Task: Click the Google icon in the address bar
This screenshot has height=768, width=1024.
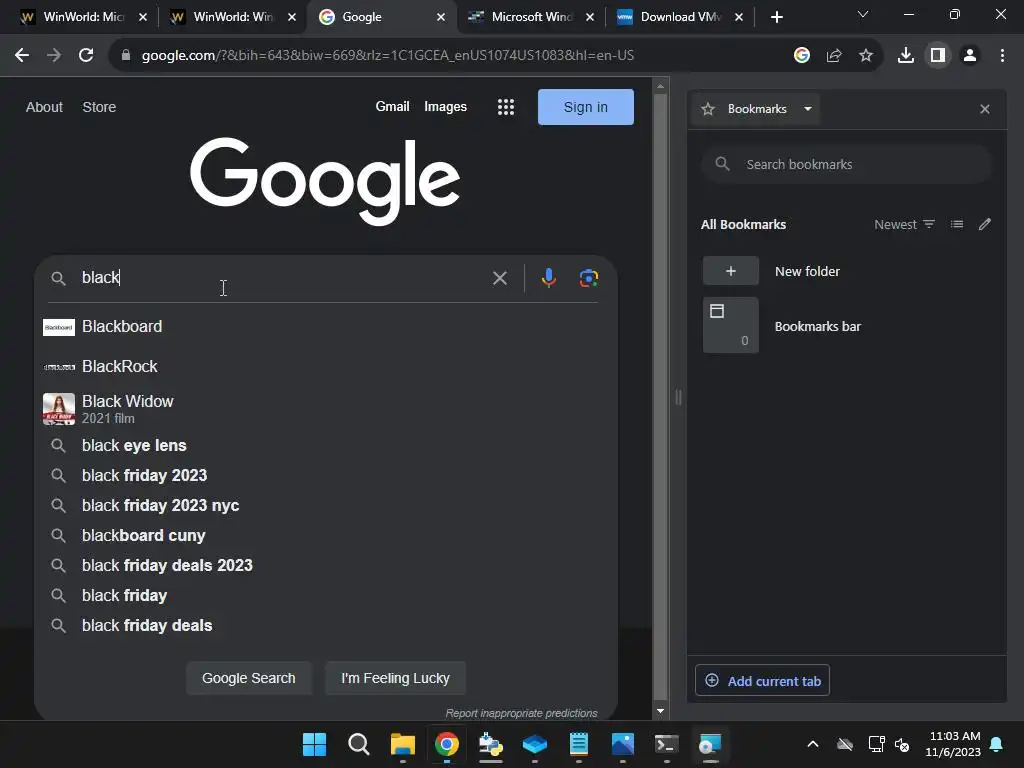Action: click(x=802, y=56)
